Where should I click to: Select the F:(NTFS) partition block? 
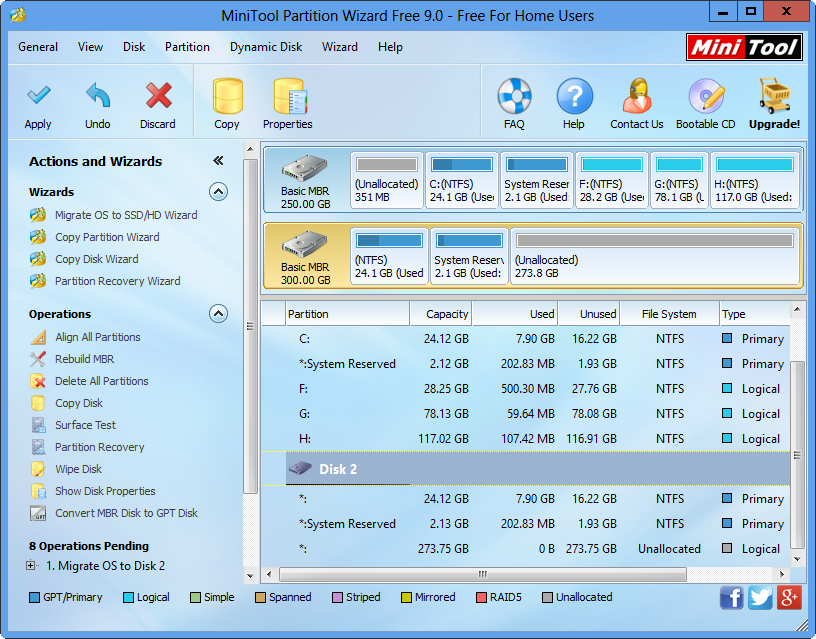coord(612,181)
